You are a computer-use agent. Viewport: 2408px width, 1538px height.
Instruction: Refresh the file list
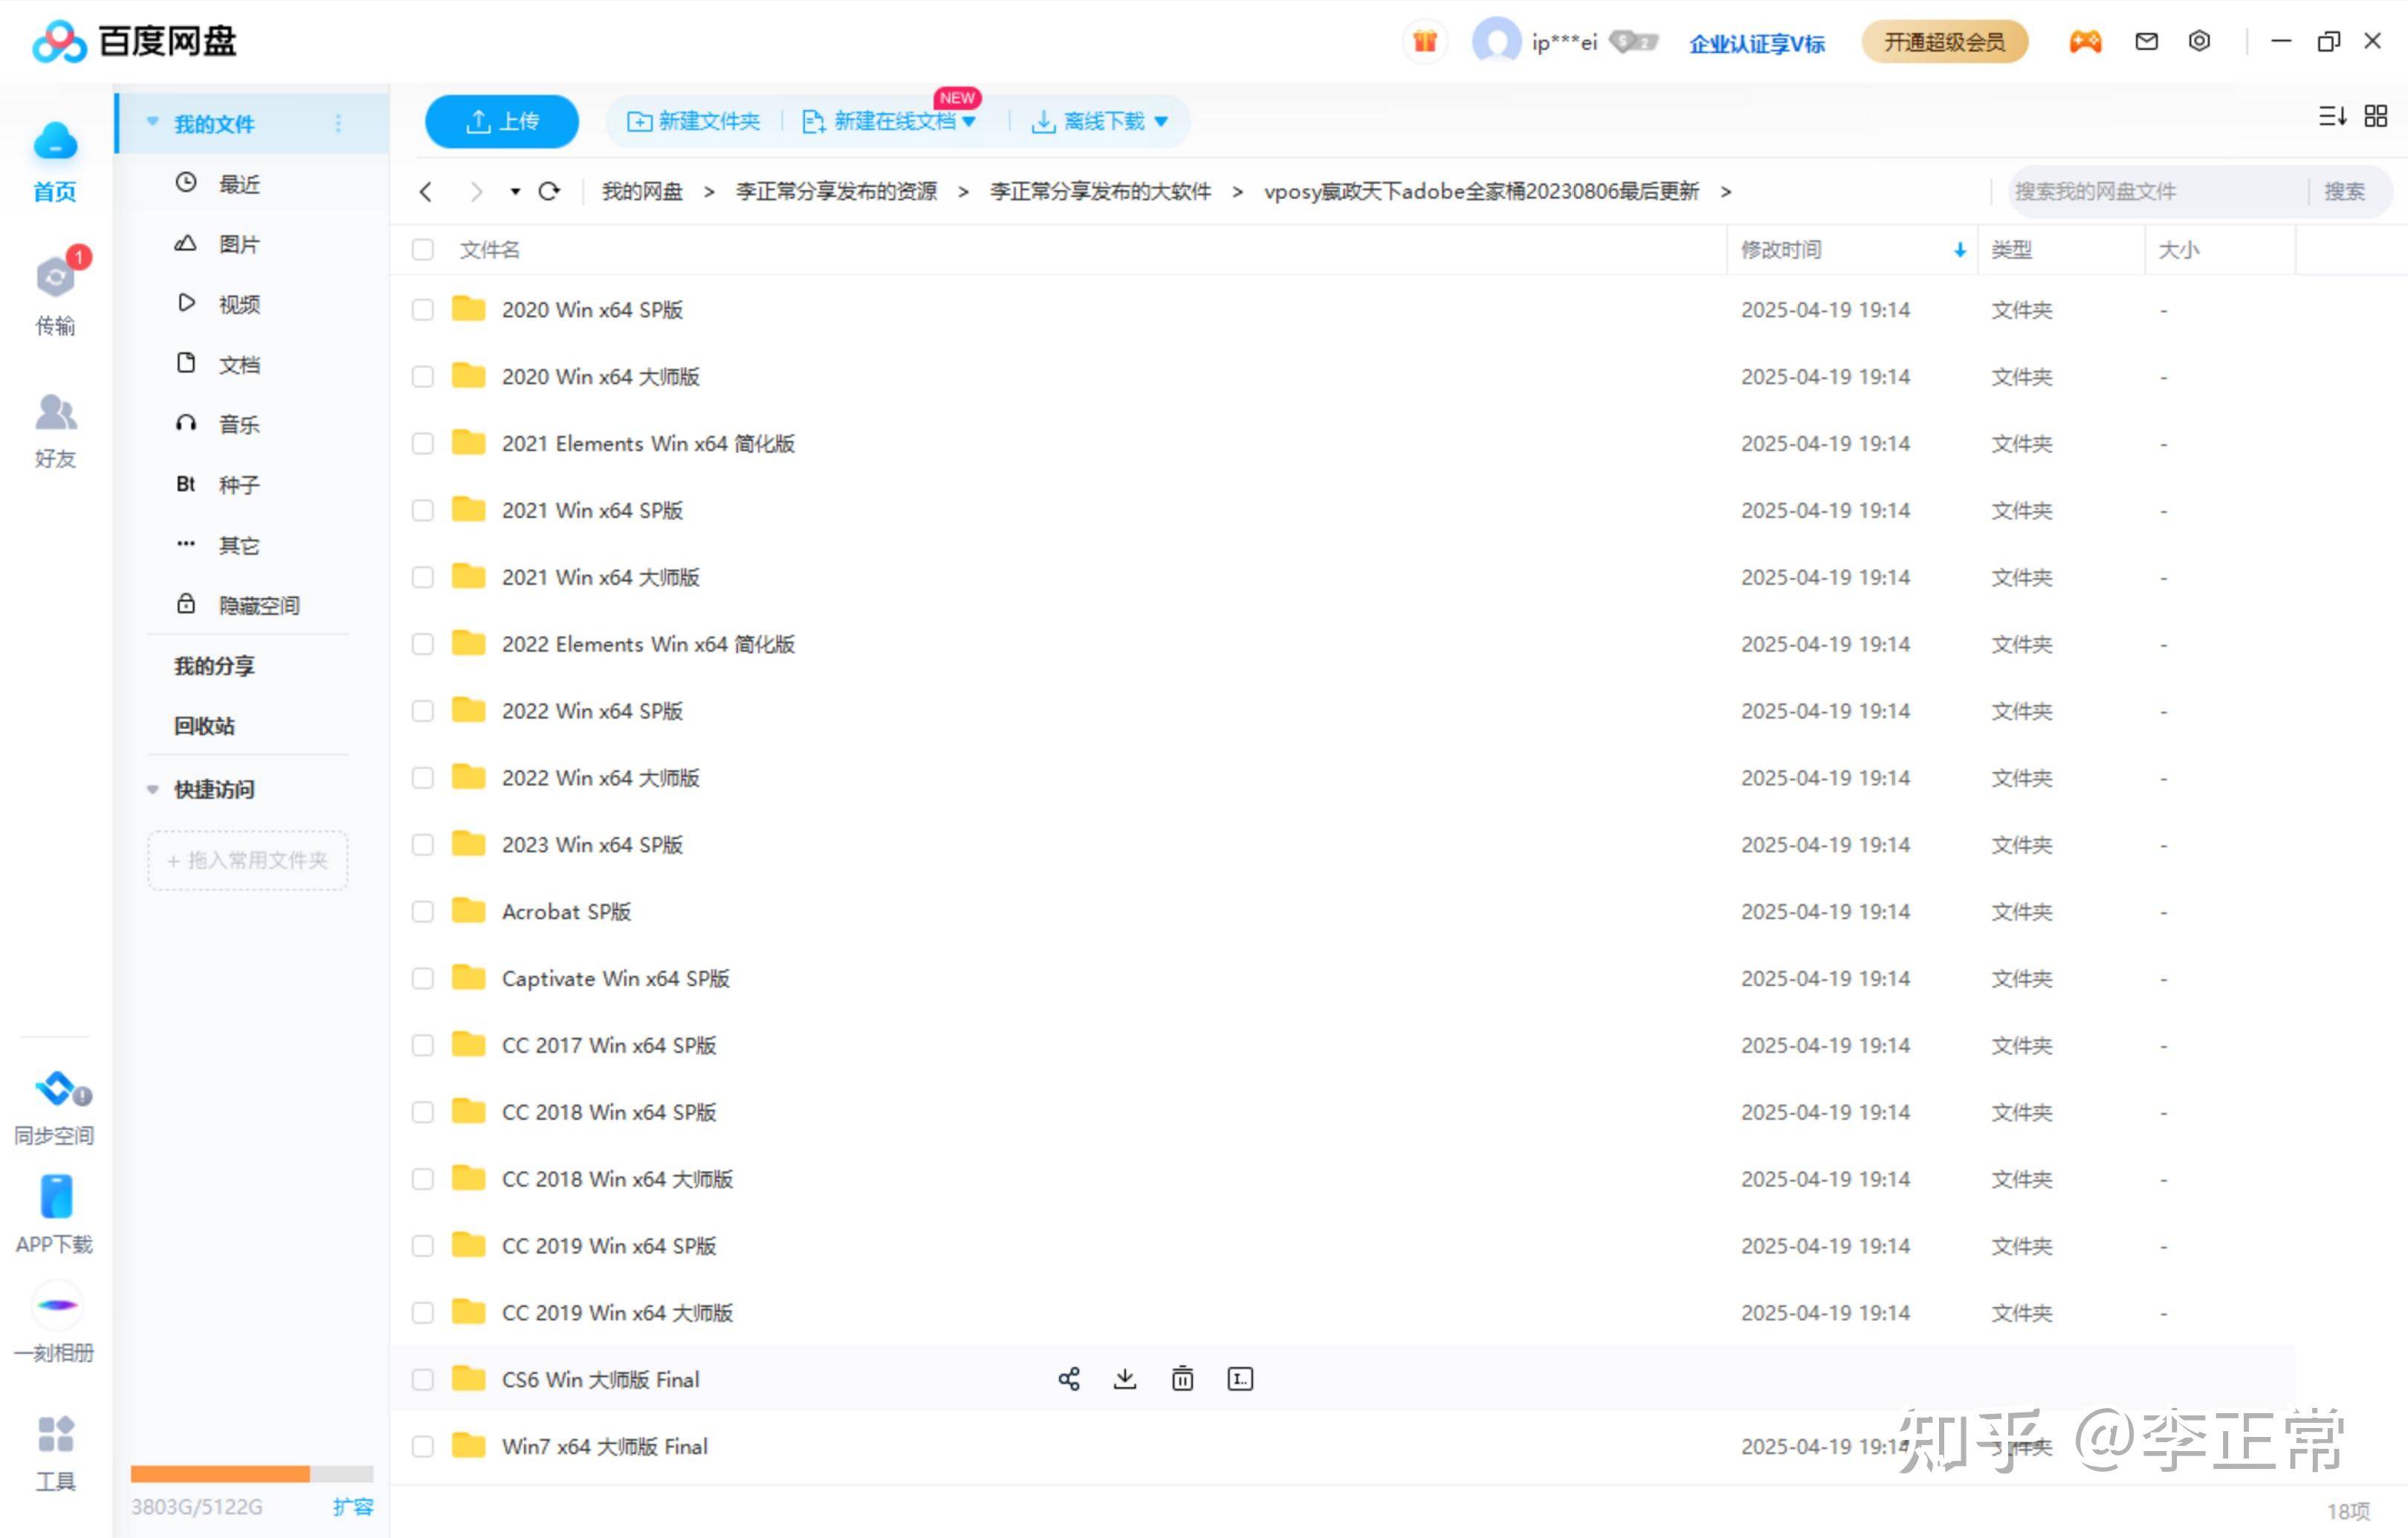click(x=549, y=191)
